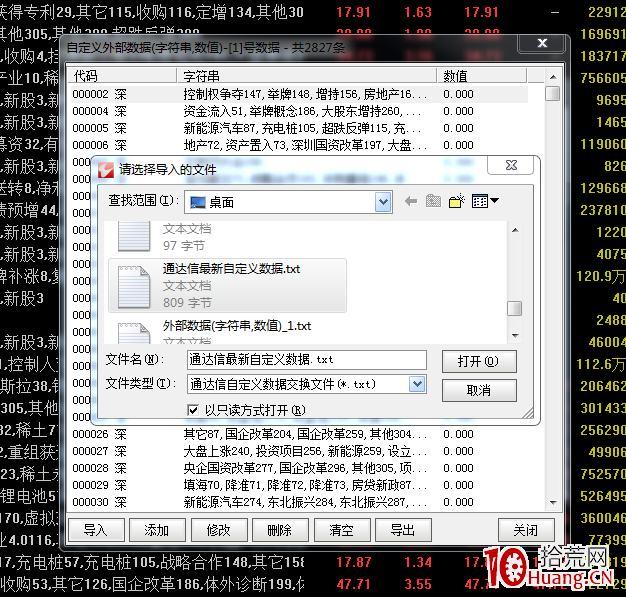The width and height of the screenshot is (626, 597).
Task: Click the 导入 button
Action: pos(96,530)
